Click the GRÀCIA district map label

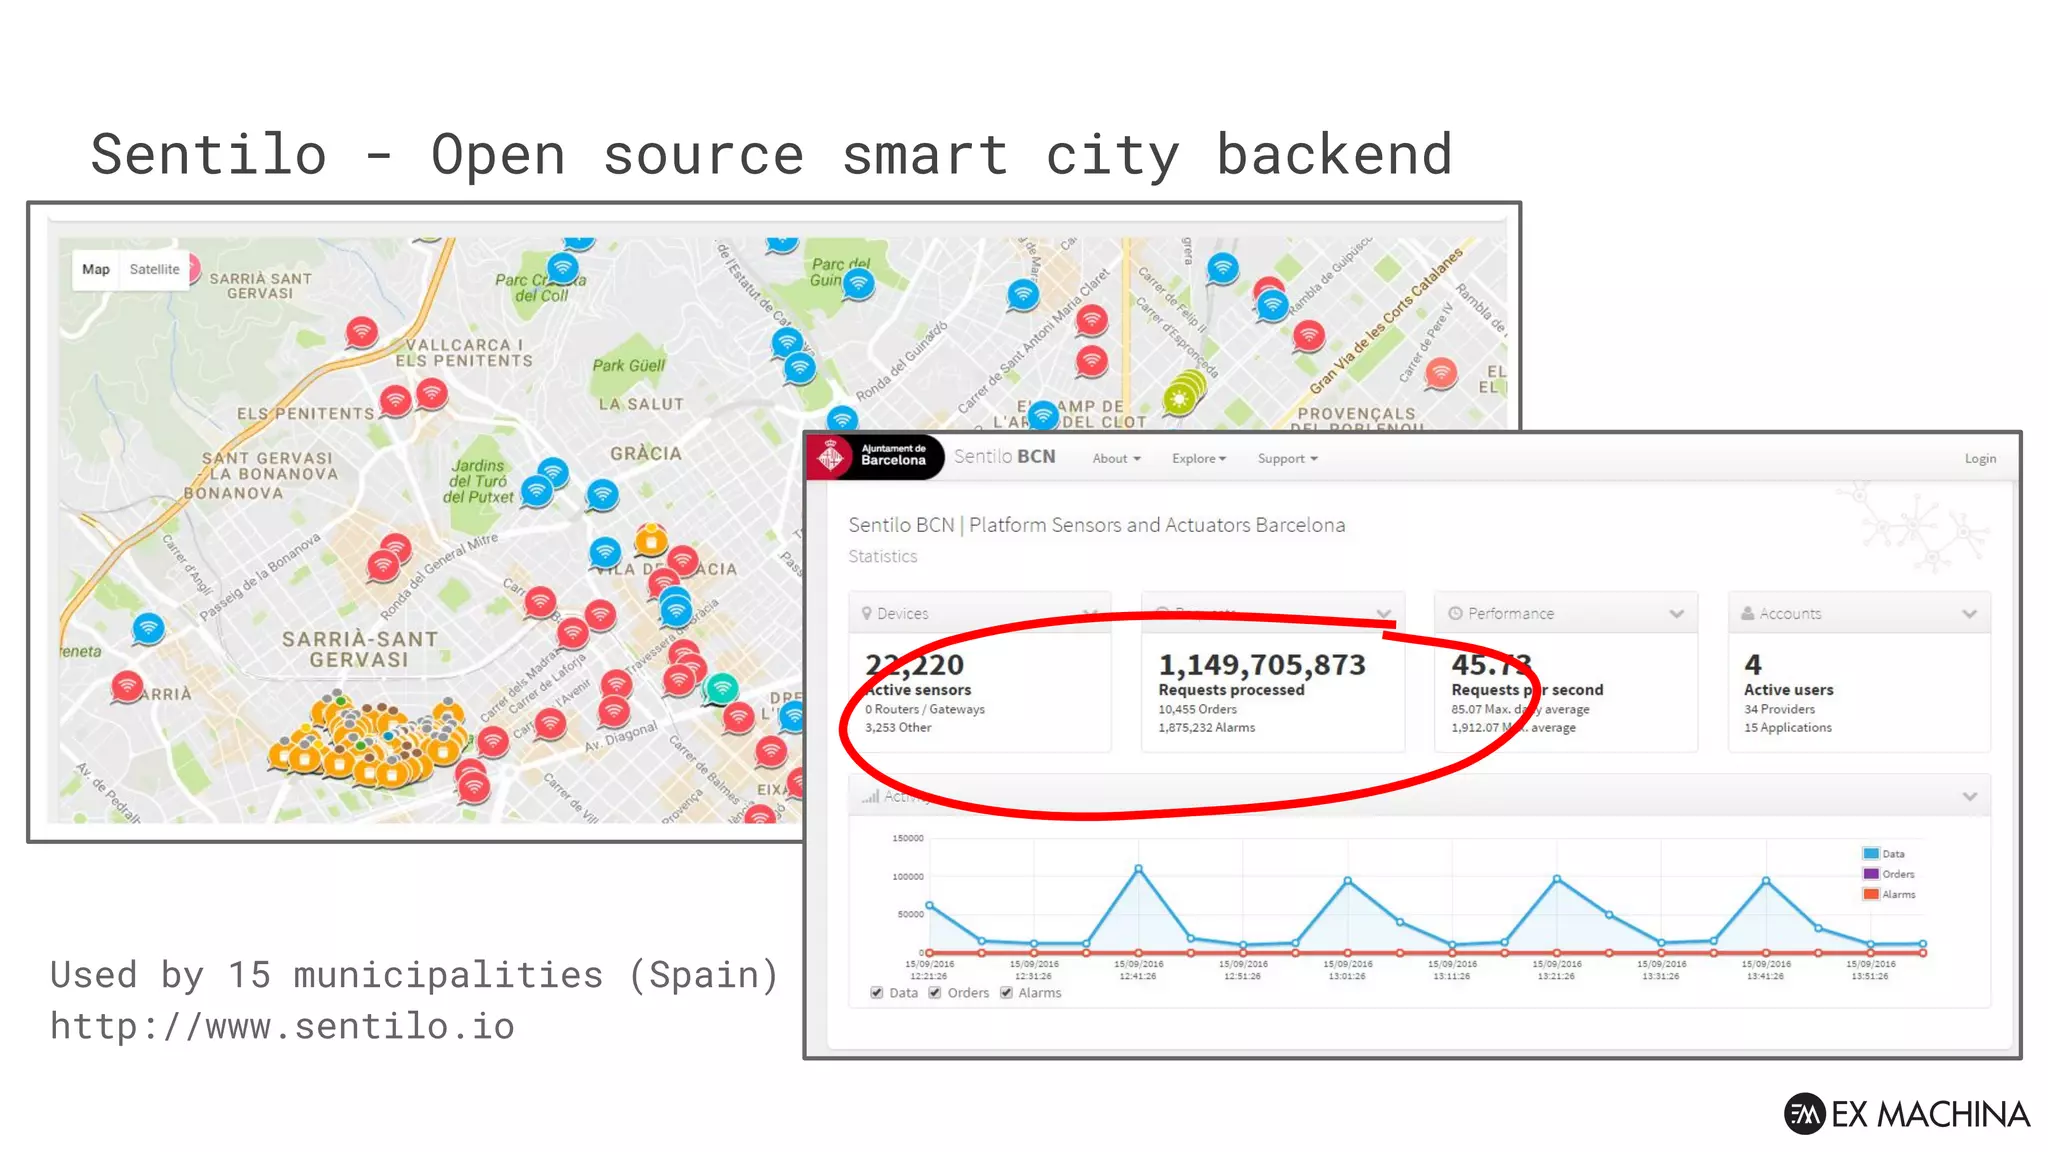[646, 453]
